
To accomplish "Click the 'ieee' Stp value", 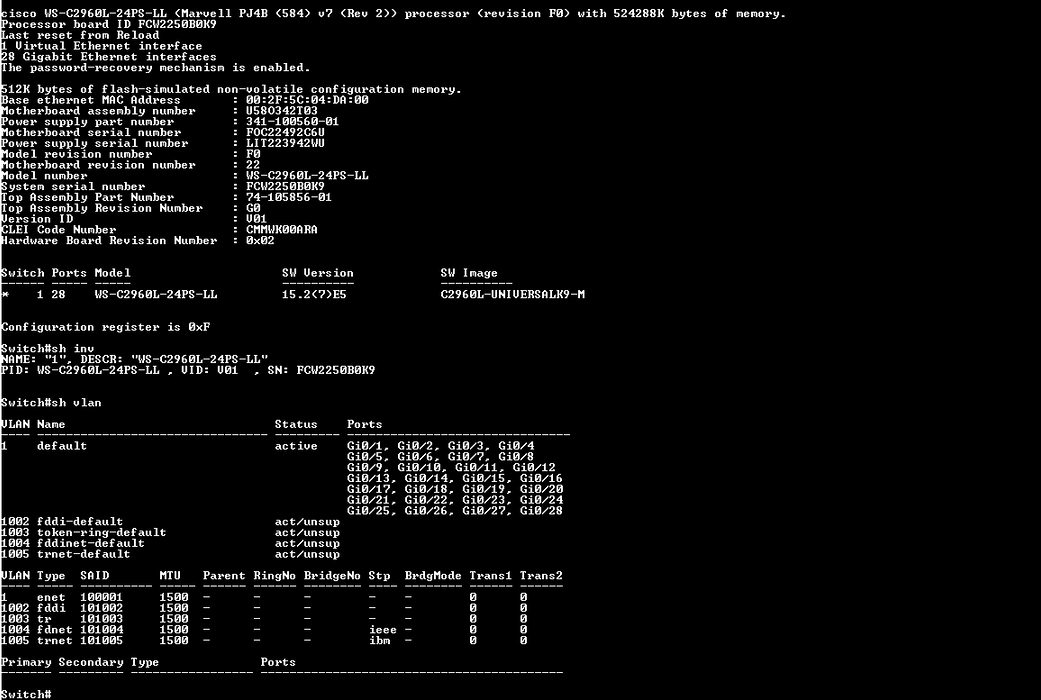I will click(383, 630).
